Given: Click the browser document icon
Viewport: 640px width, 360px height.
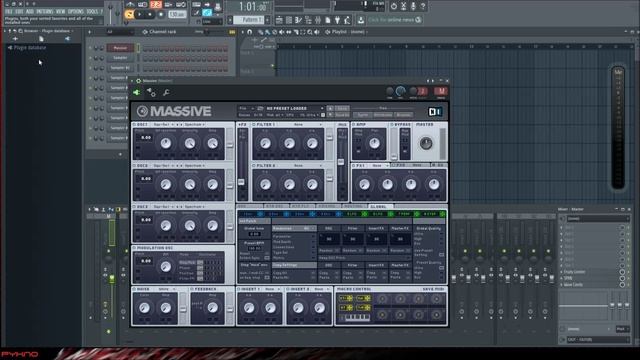Looking at the screenshot, I should pyautogui.click(x=41, y=39).
